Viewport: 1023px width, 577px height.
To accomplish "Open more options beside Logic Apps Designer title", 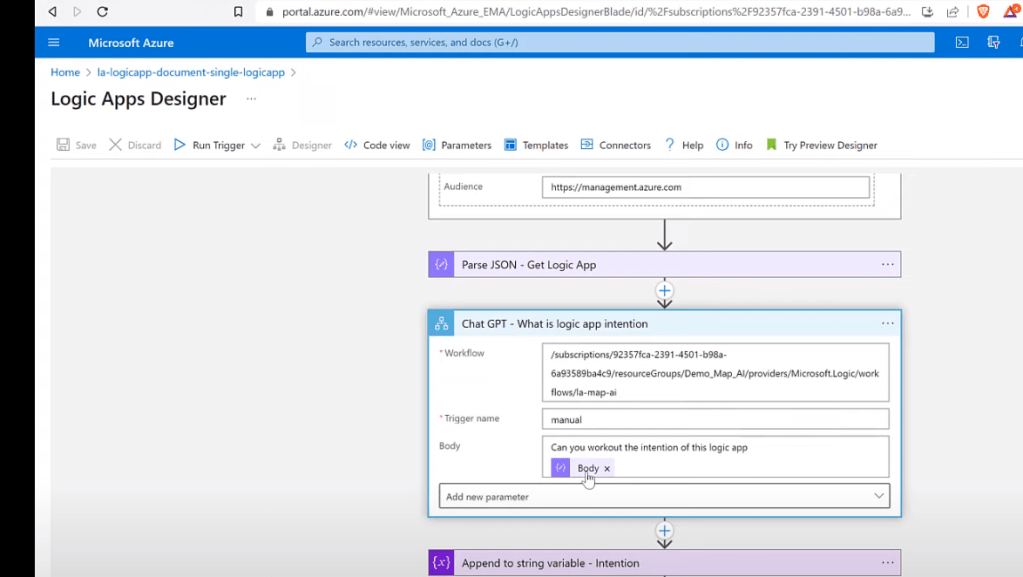I will click(x=251, y=99).
